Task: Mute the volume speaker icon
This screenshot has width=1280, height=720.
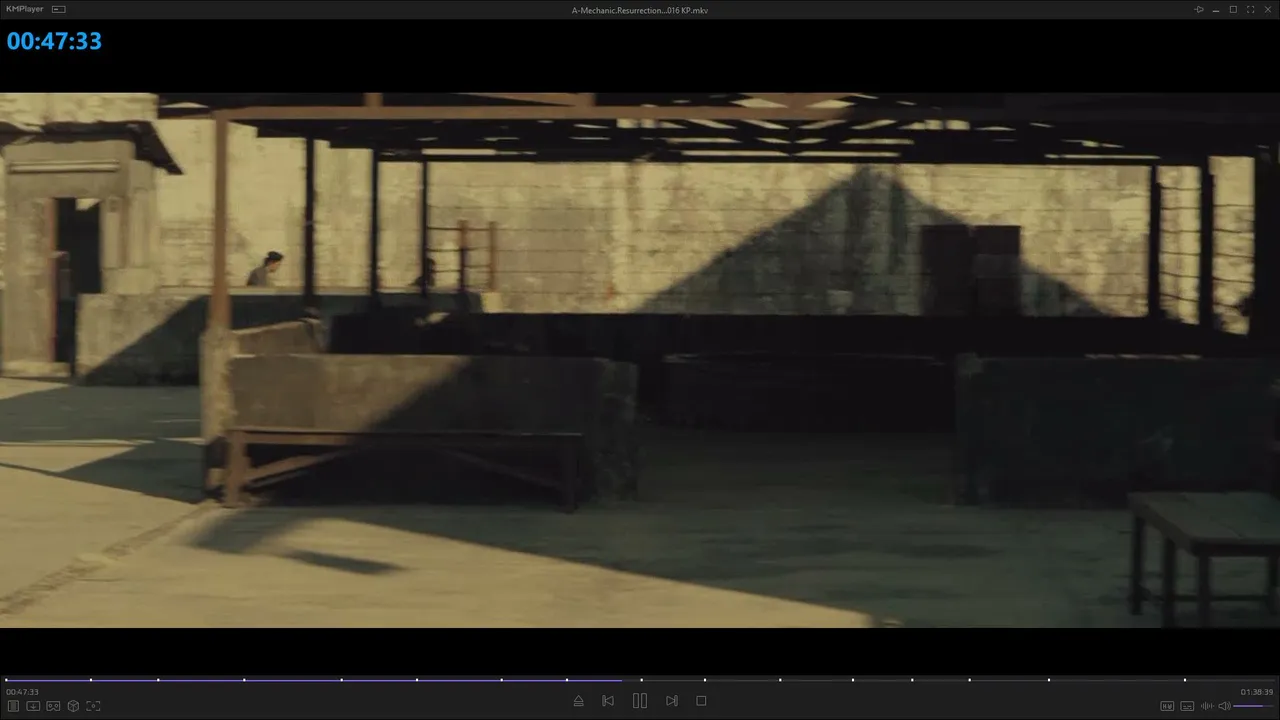Action: 1224,706
